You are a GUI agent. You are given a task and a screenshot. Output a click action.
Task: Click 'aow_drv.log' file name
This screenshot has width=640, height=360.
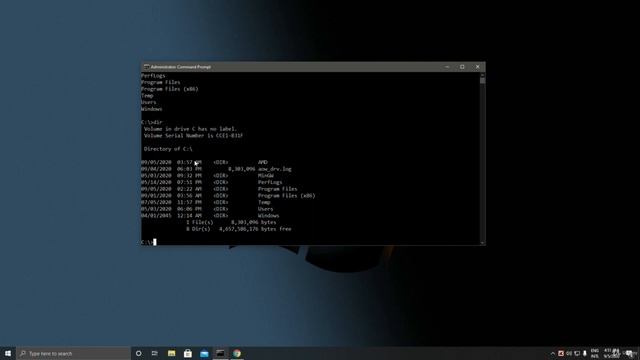point(275,169)
